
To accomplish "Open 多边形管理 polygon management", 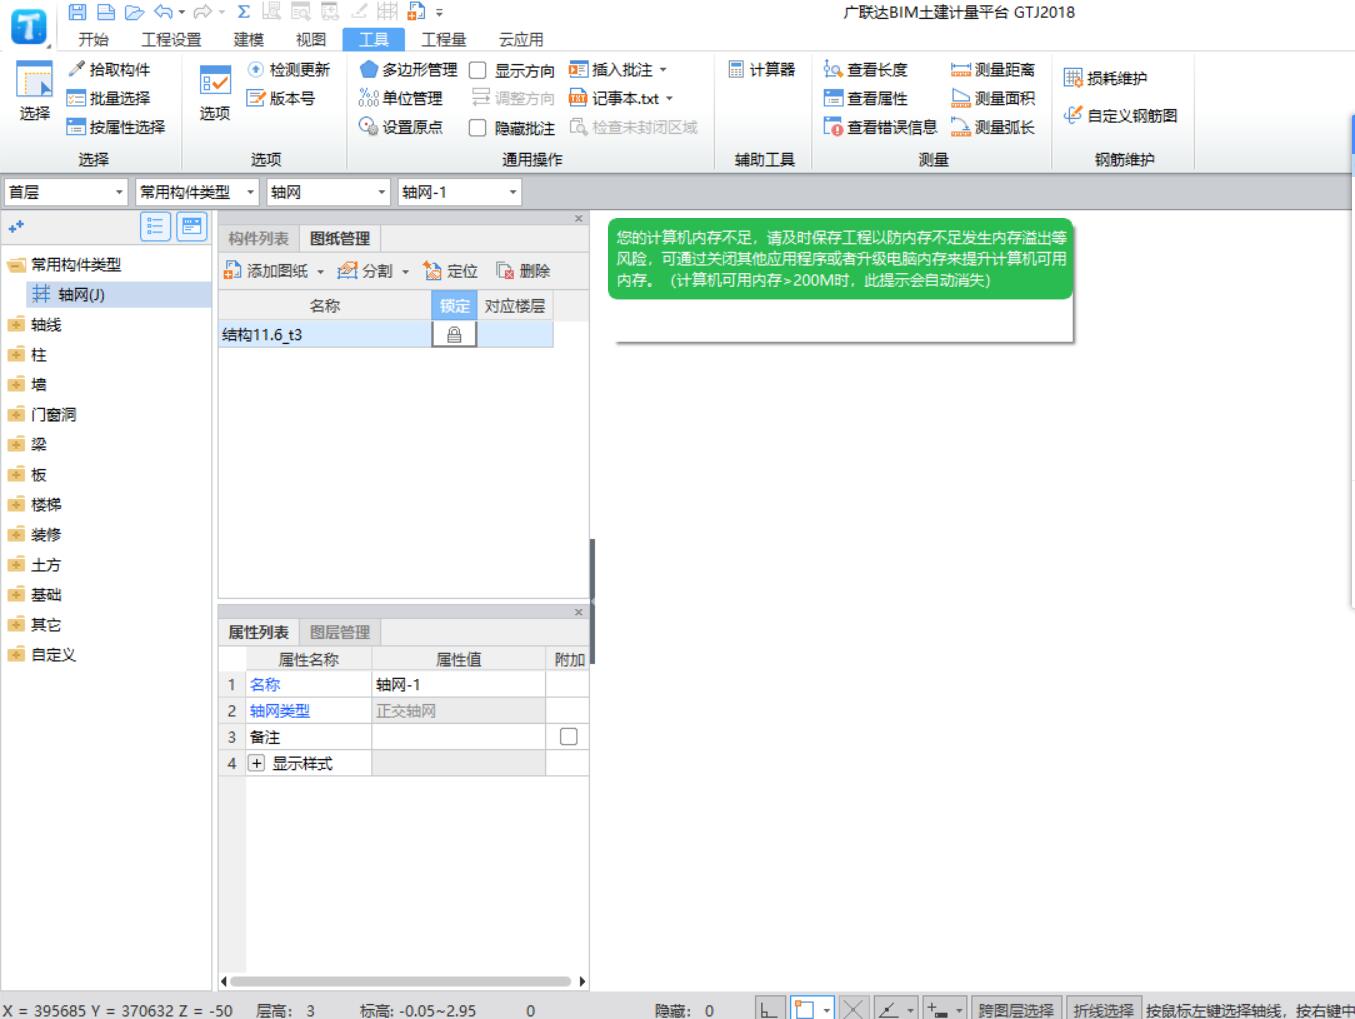I will [408, 69].
